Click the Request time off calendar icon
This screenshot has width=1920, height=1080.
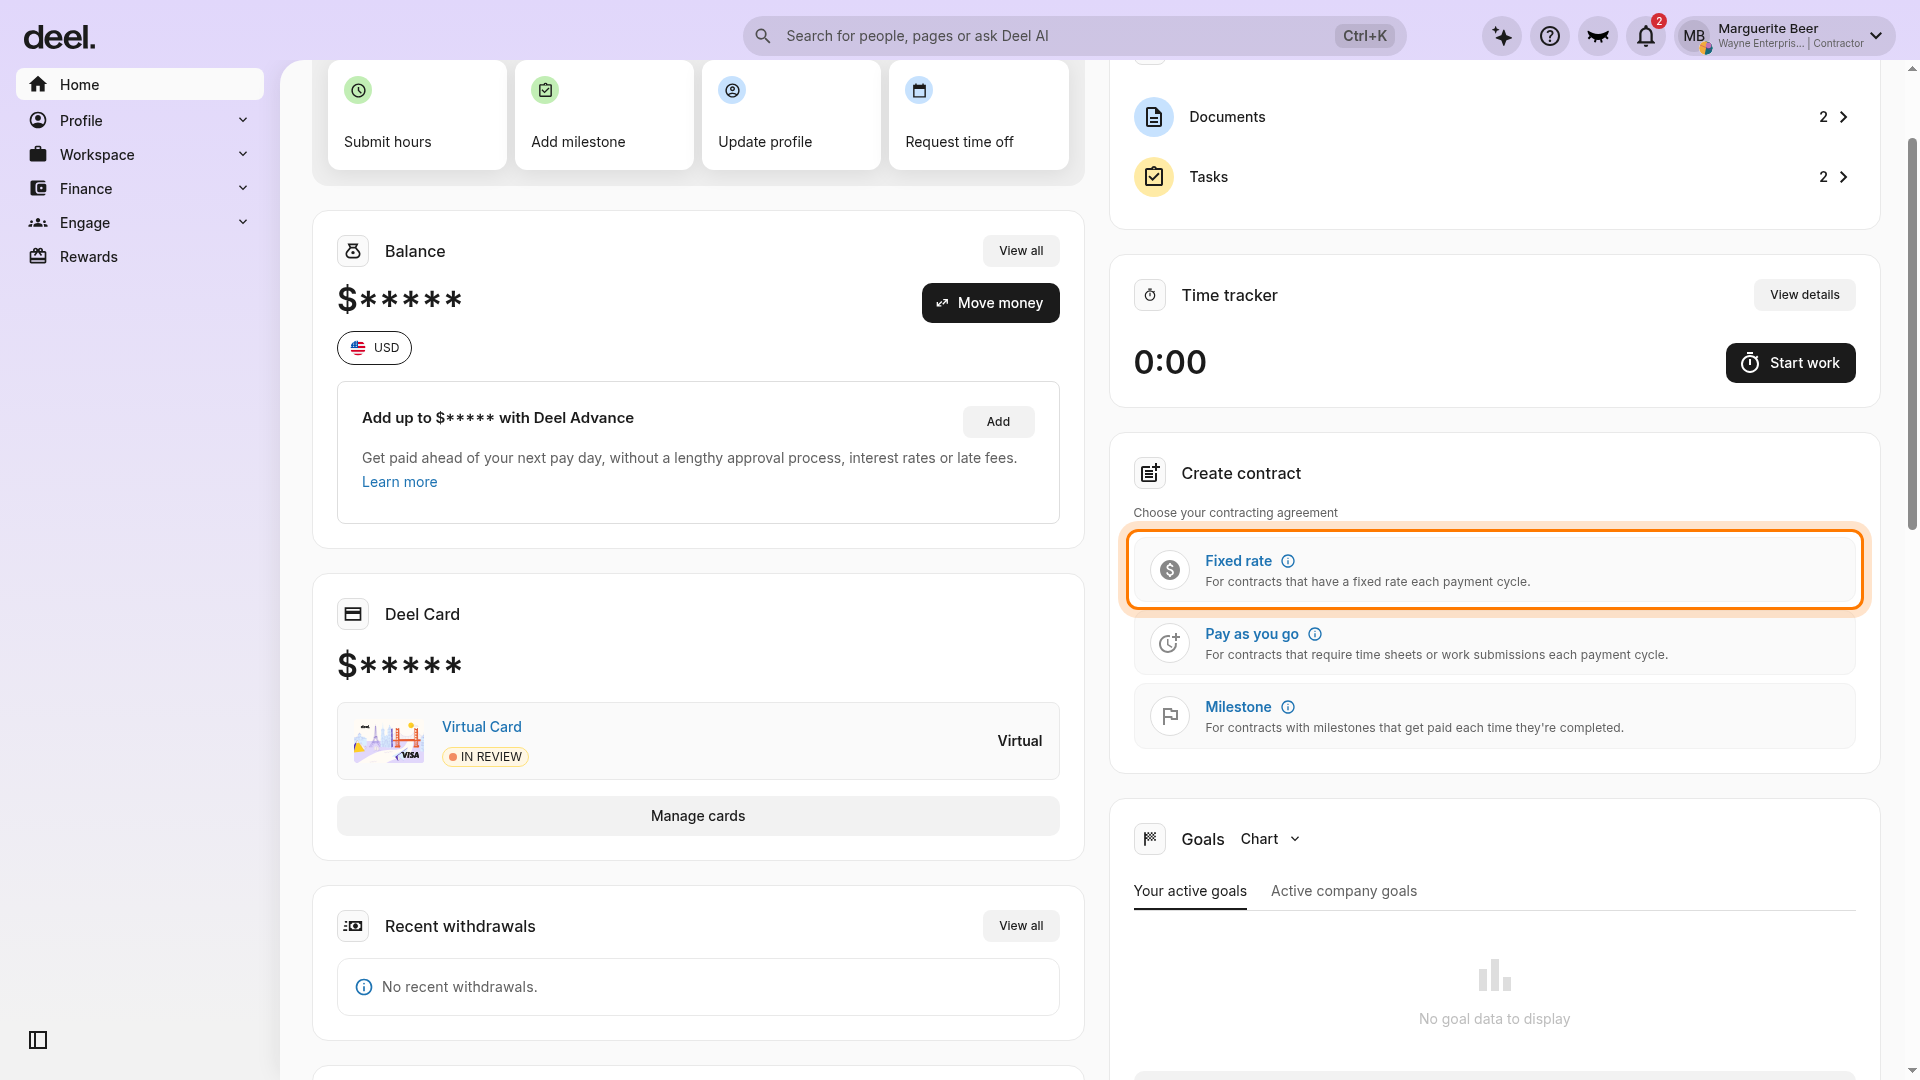[x=919, y=90]
